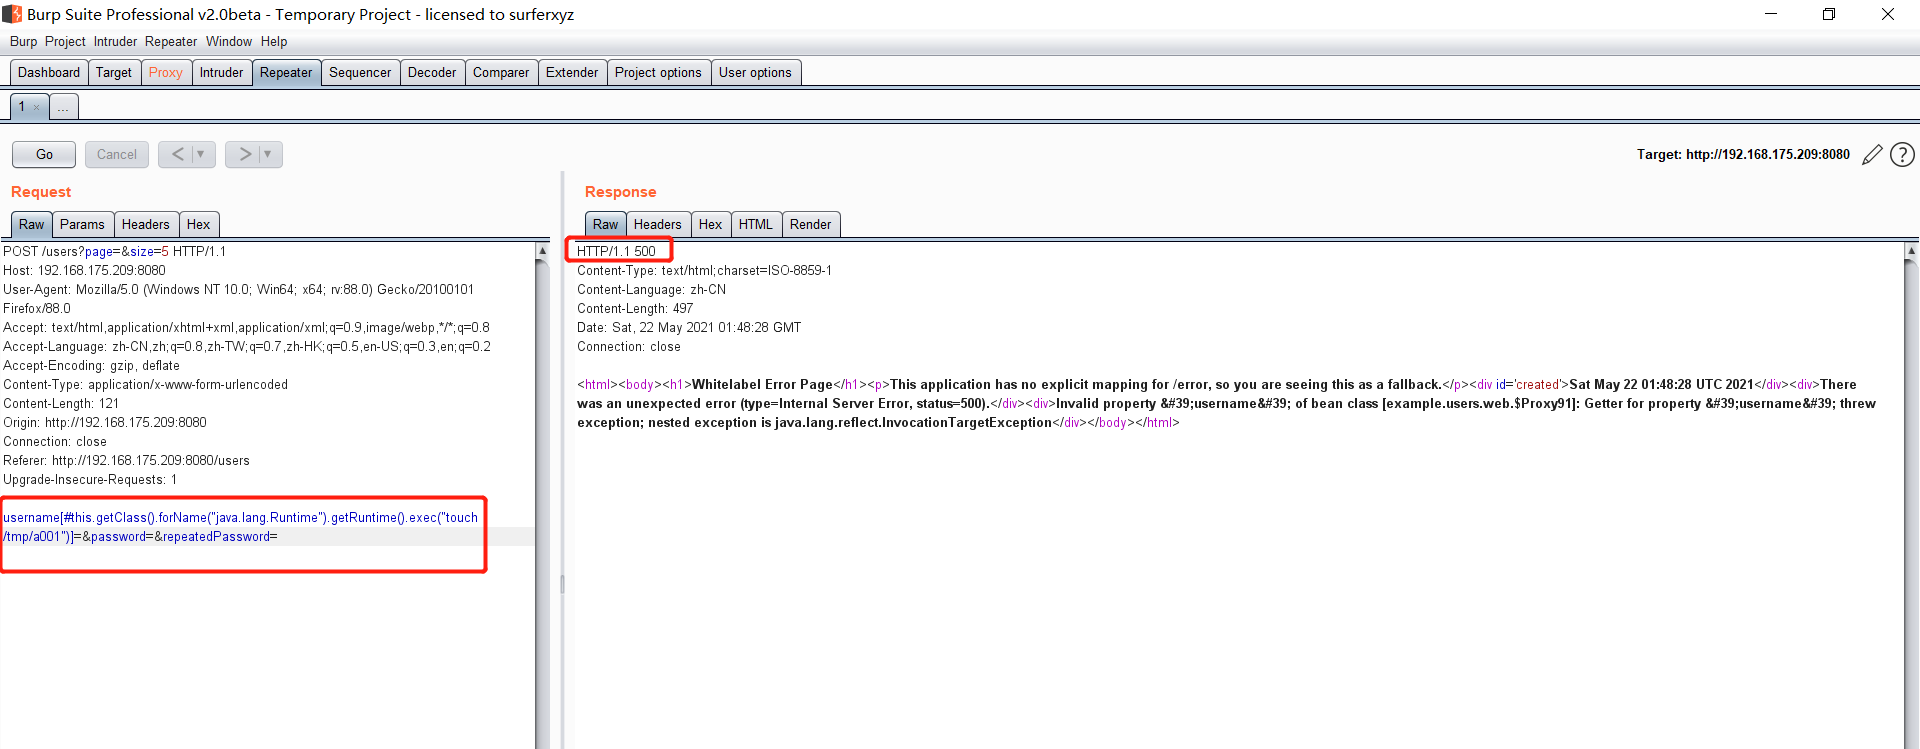Show the request Hex view
The width and height of the screenshot is (1920, 749).
pyautogui.click(x=198, y=224)
